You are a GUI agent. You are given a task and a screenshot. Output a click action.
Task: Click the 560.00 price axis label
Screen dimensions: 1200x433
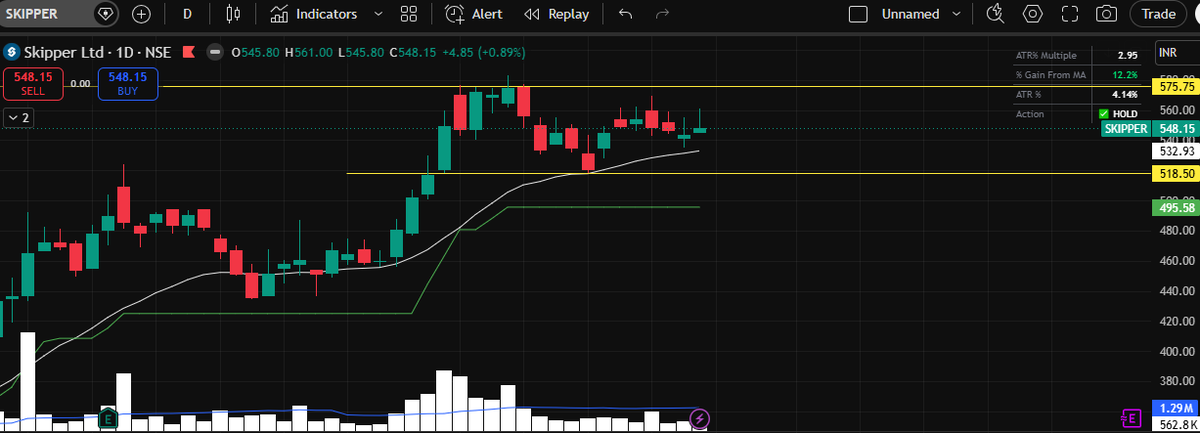[1176, 110]
